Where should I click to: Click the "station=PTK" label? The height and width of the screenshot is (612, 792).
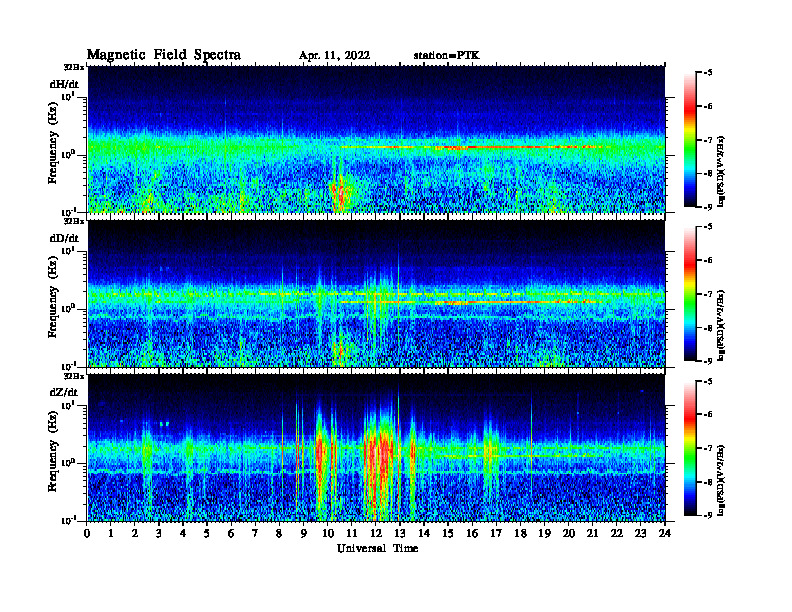(x=447, y=56)
